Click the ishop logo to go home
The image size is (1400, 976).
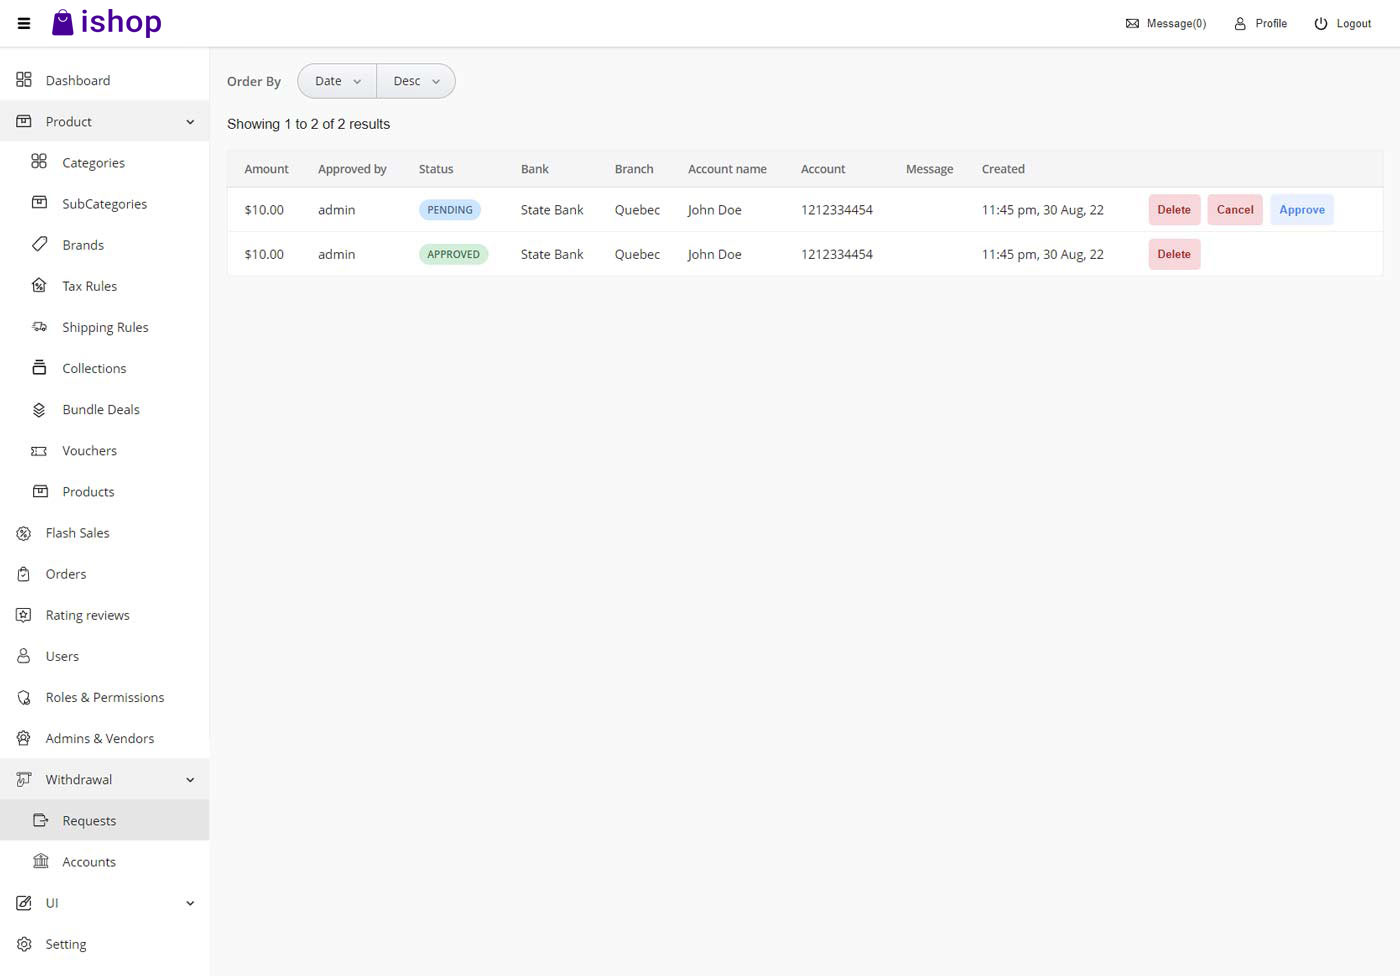(106, 22)
